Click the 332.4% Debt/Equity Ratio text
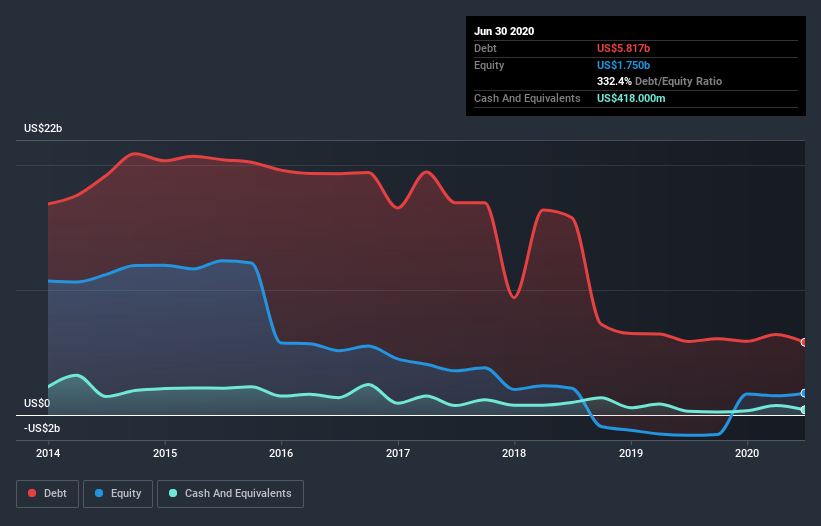Image resolution: width=821 pixels, height=526 pixels. pos(659,81)
